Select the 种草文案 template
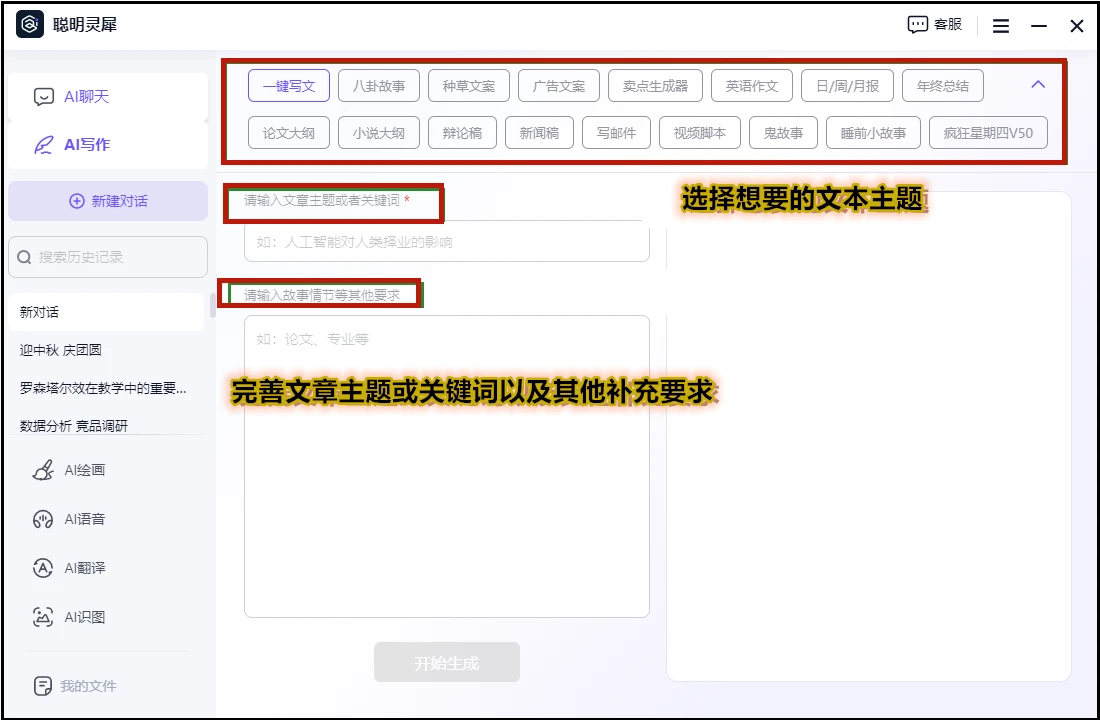Screen dimensions: 1100x720 [x=469, y=86]
